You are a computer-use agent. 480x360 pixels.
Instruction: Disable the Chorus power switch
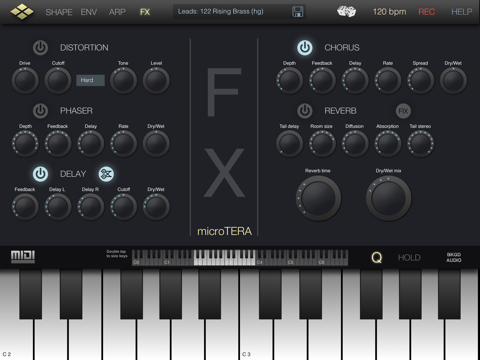point(305,48)
